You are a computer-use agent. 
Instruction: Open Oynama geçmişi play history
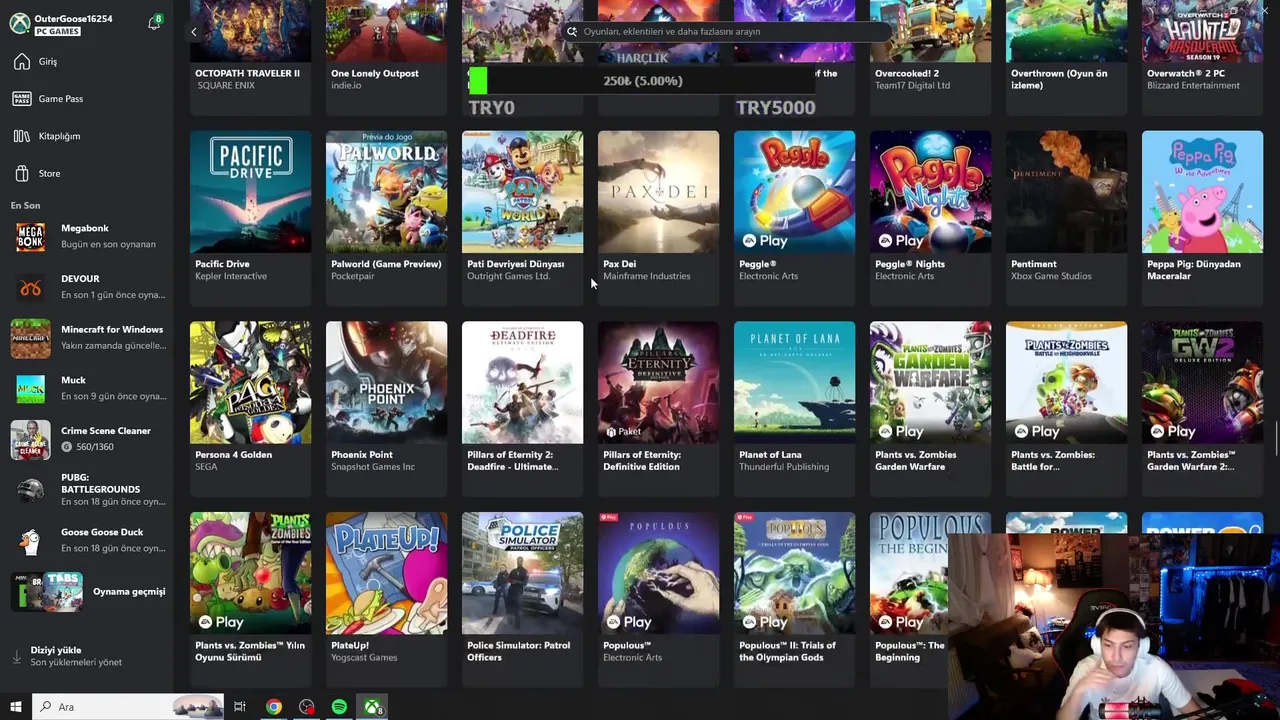point(87,591)
